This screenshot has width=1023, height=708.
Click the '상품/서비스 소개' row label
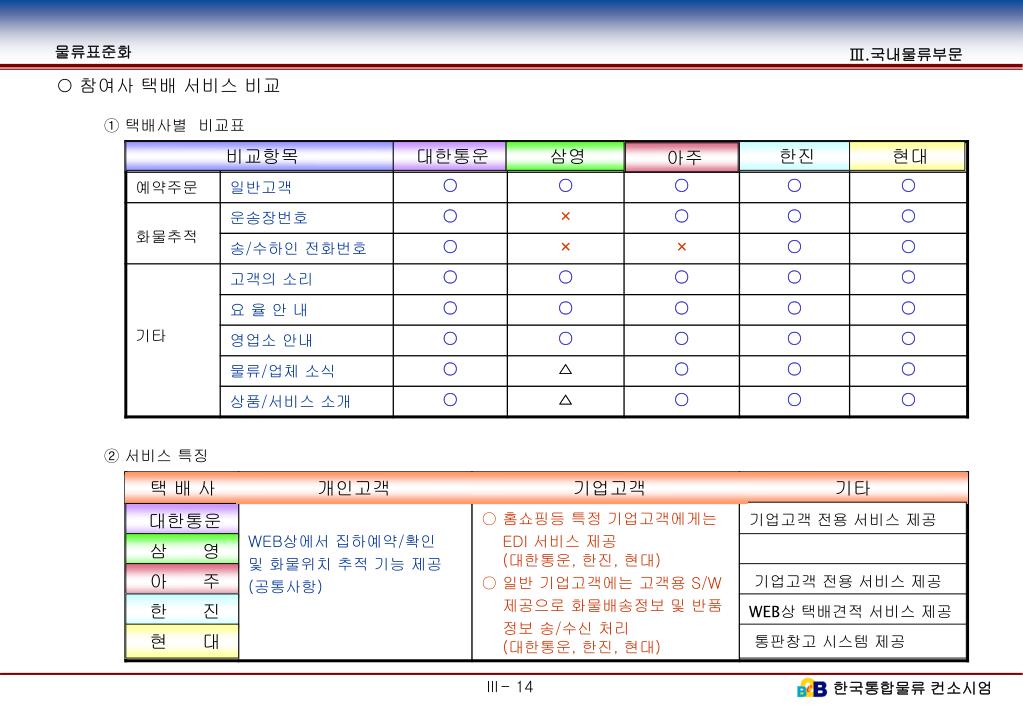290,401
